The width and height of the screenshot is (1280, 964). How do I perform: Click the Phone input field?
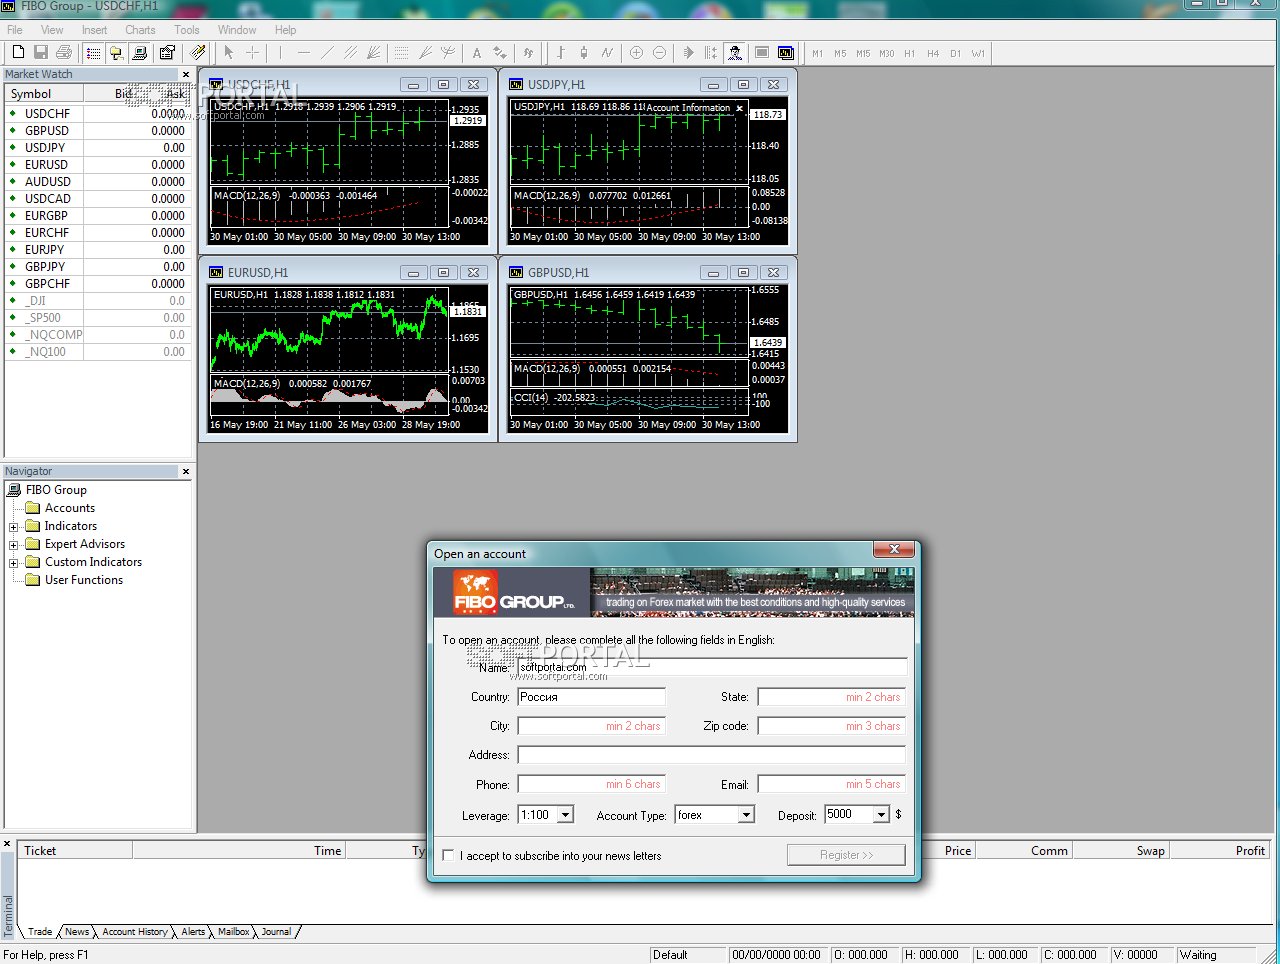pyautogui.click(x=591, y=784)
